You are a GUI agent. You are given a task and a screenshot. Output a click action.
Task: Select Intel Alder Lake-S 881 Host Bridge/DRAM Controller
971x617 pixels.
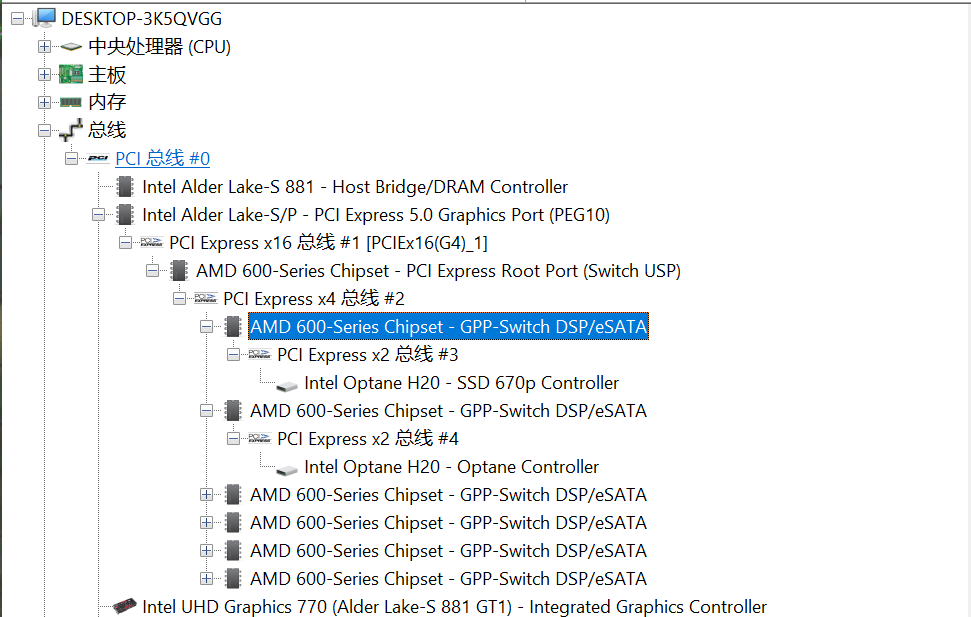coord(355,186)
